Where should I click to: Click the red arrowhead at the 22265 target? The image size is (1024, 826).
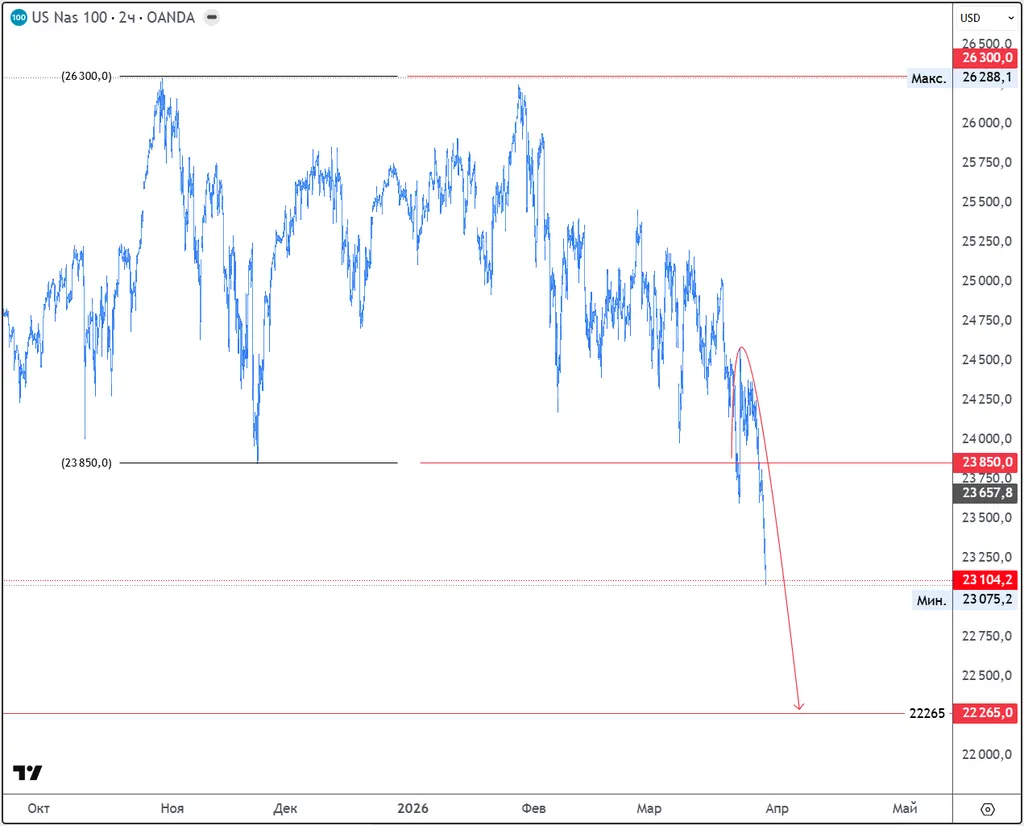798,707
